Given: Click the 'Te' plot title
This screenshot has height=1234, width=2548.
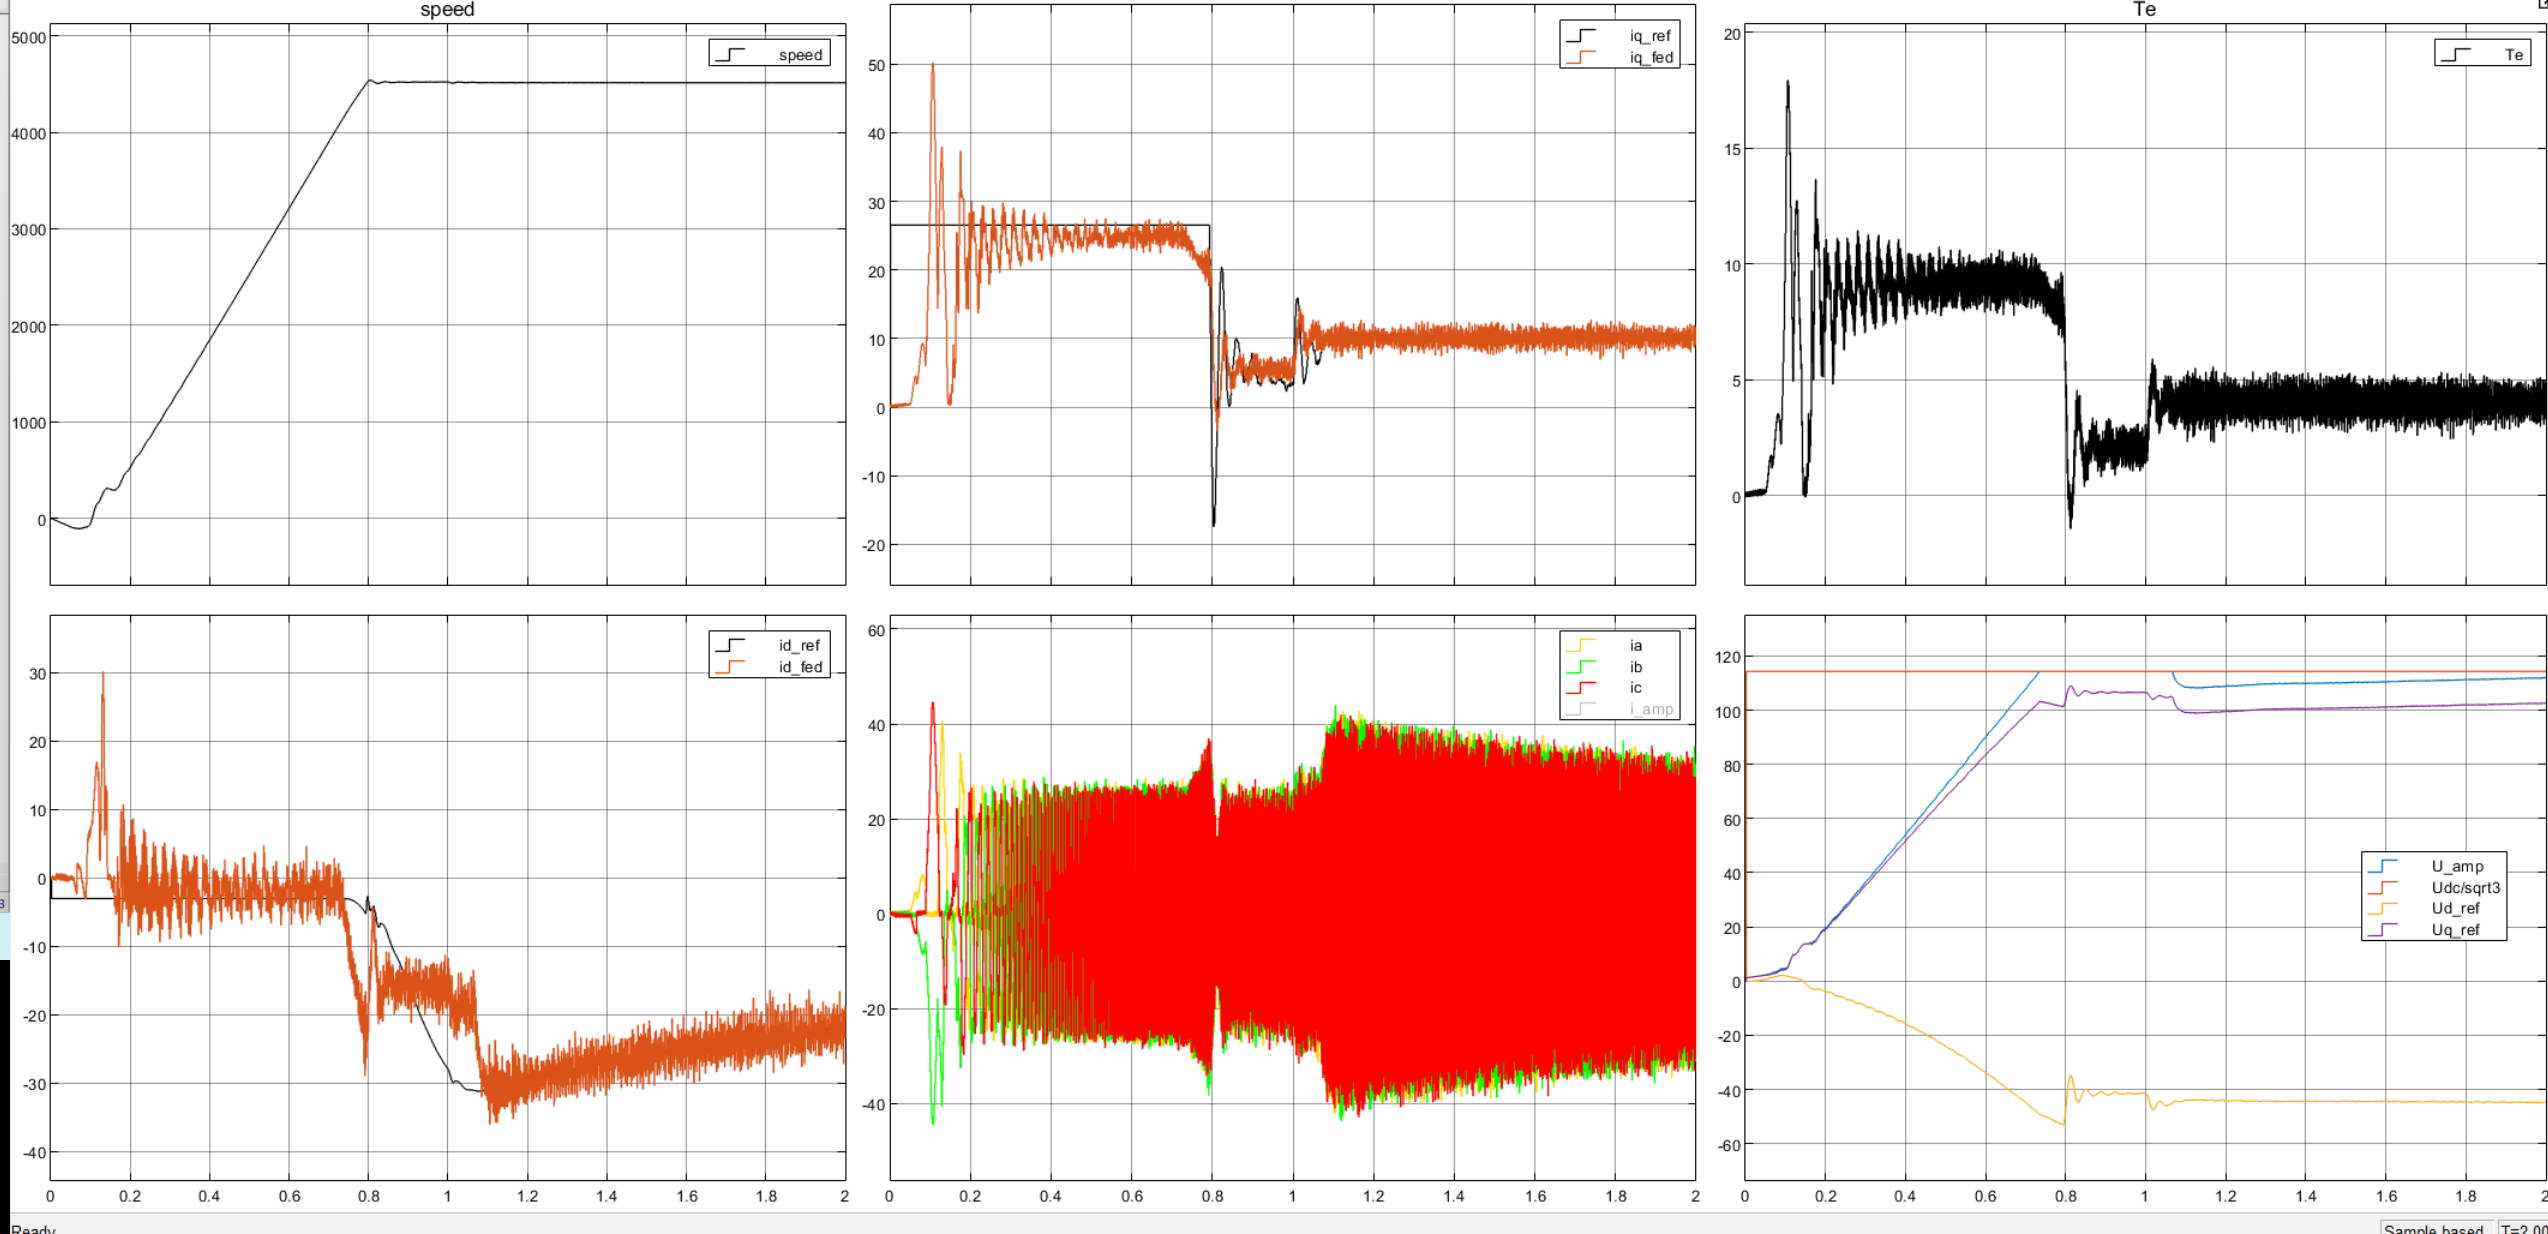Looking at the screenshot, I should pos(2144,10).
